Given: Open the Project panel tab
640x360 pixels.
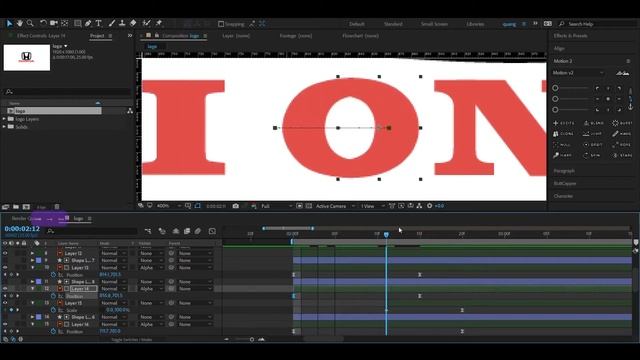Looking at the screenshot, I should tap(97, 36).
